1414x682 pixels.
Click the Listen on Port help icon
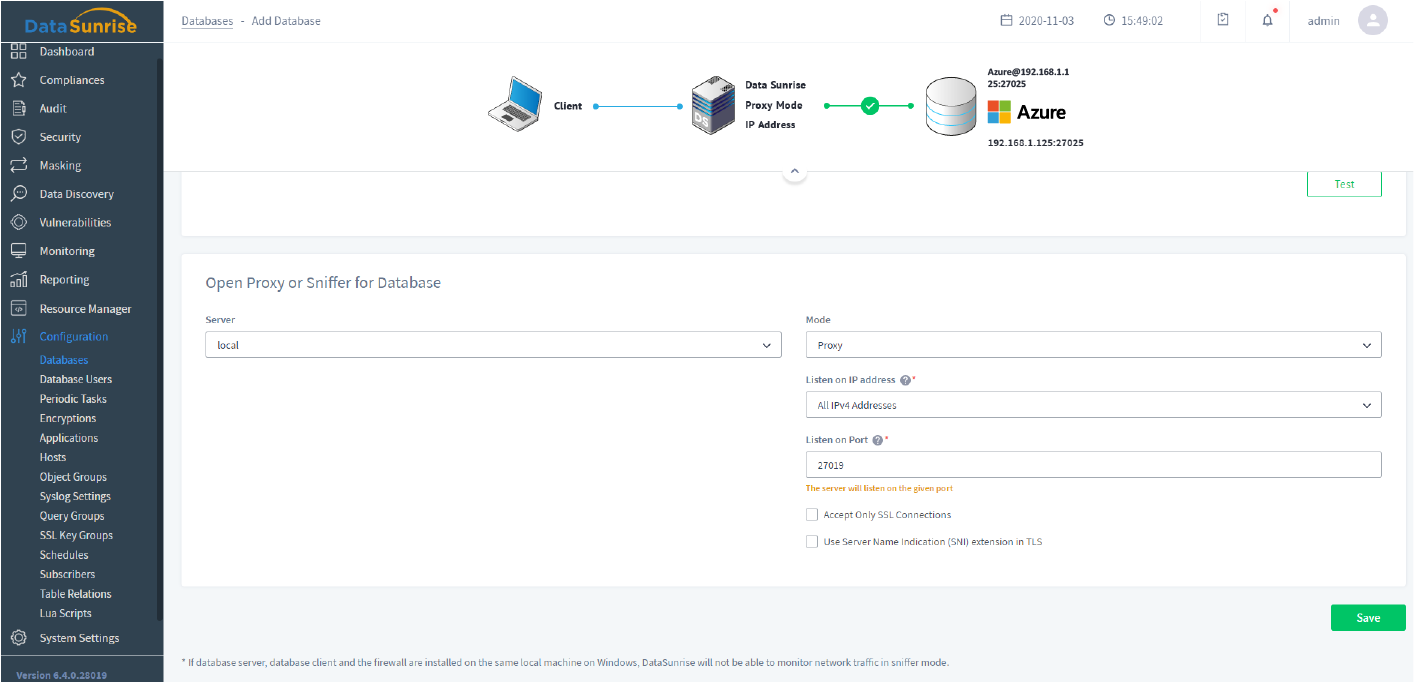[877, 440]
